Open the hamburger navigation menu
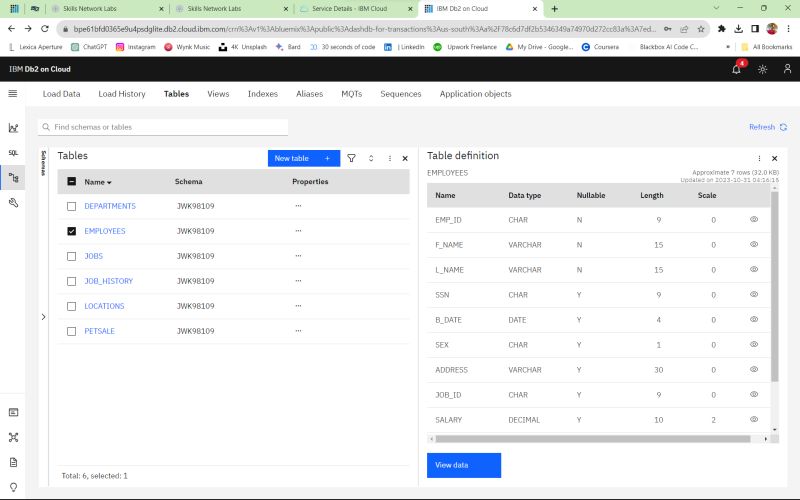 tap(13, 94)
